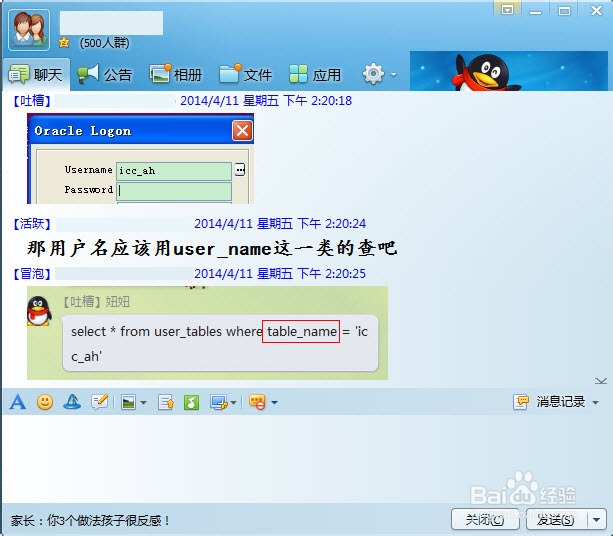Viewport: 613px width, 536px height.
Task: Click the block group messages icon
Action: (257, 402)
